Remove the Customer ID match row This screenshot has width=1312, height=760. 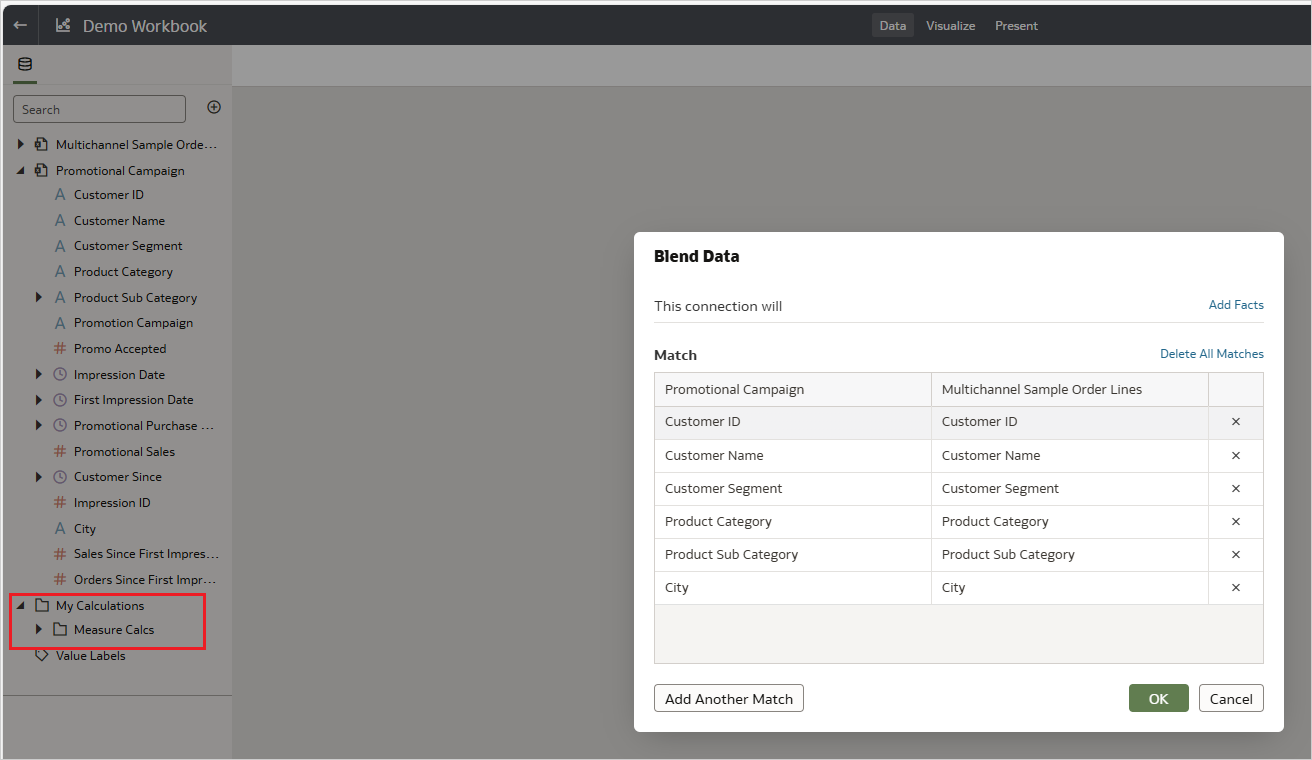(1235, 422)
